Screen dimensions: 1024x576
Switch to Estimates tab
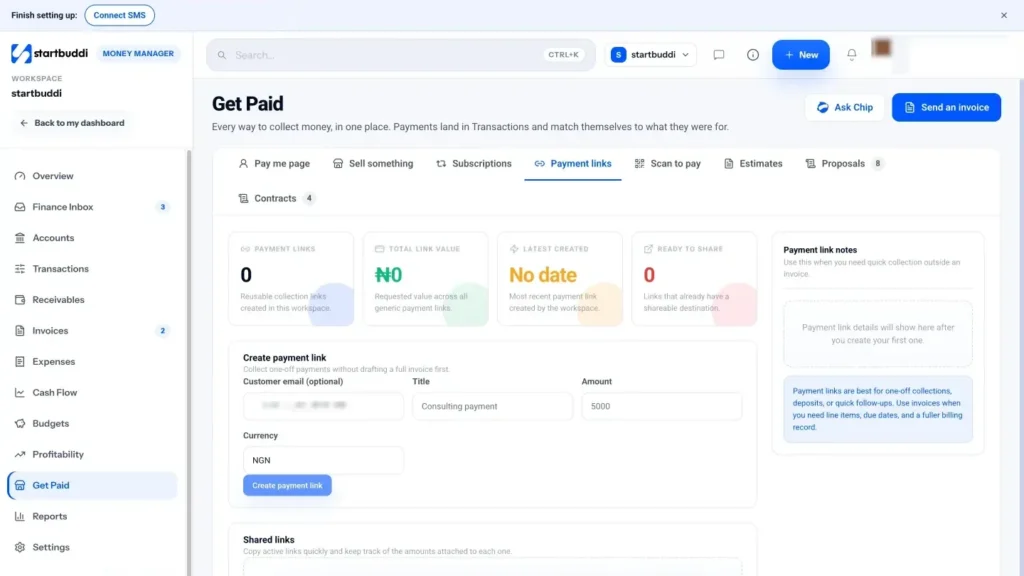point(753,163)
